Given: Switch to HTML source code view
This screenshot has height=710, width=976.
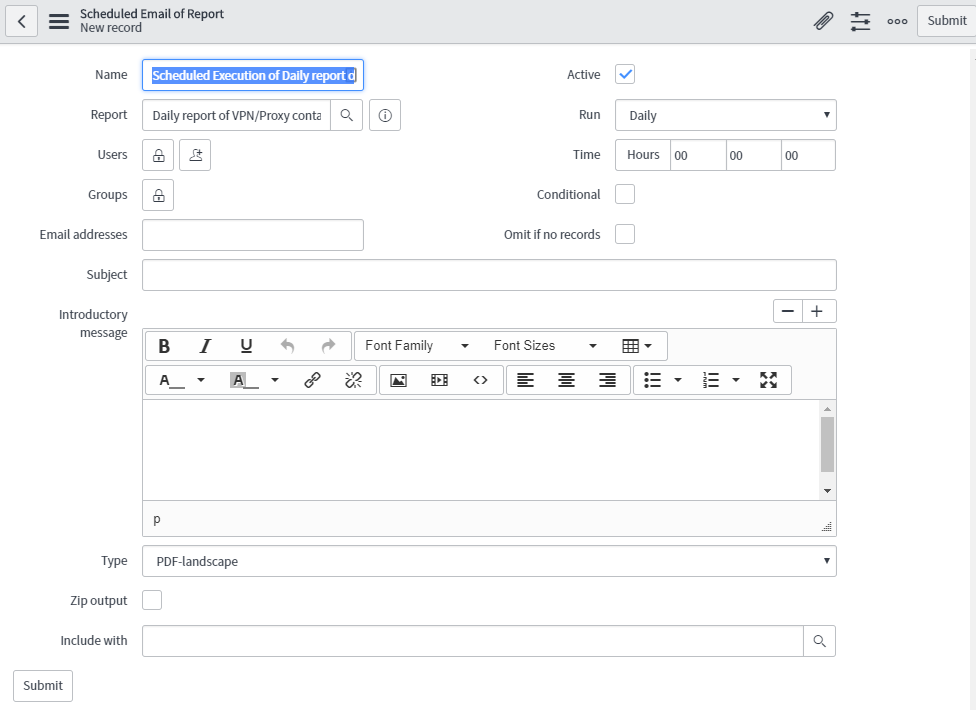Looking at the screenshot, I should coord(480,379).
